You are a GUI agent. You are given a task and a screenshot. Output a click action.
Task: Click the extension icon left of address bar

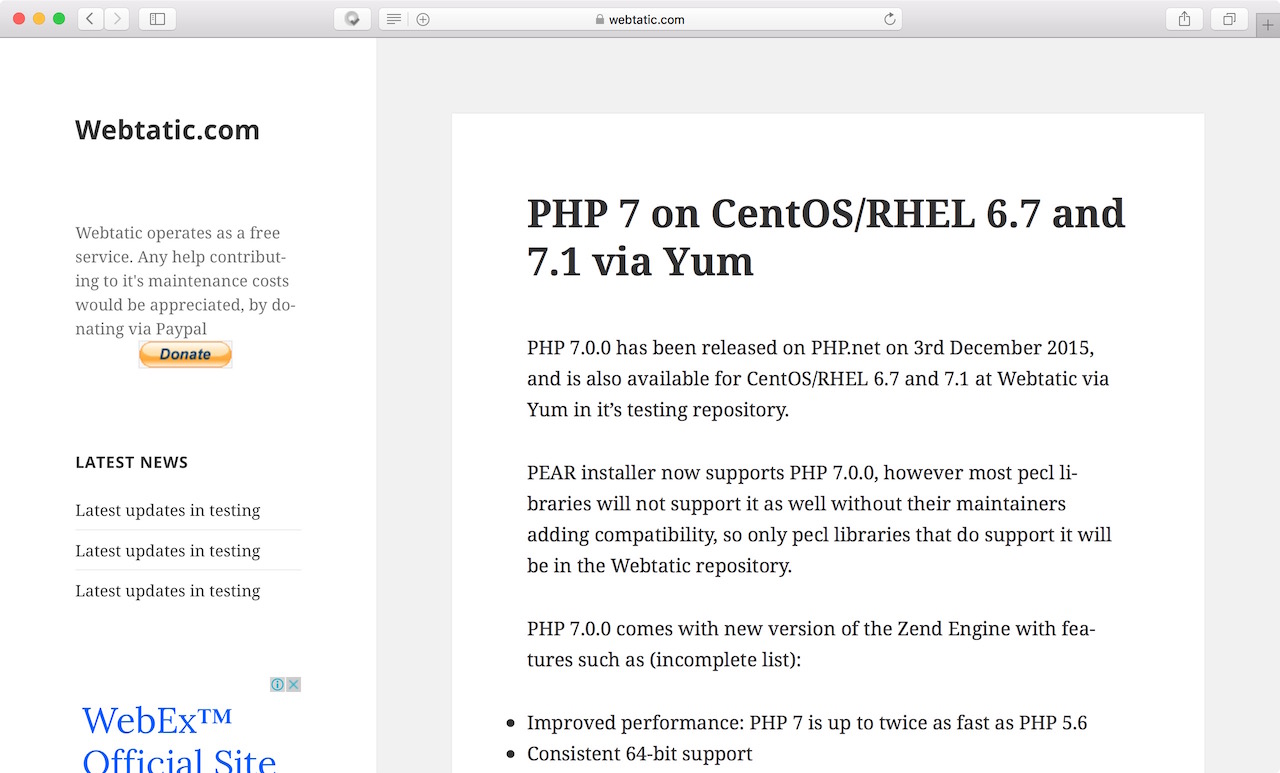(352, 19)
